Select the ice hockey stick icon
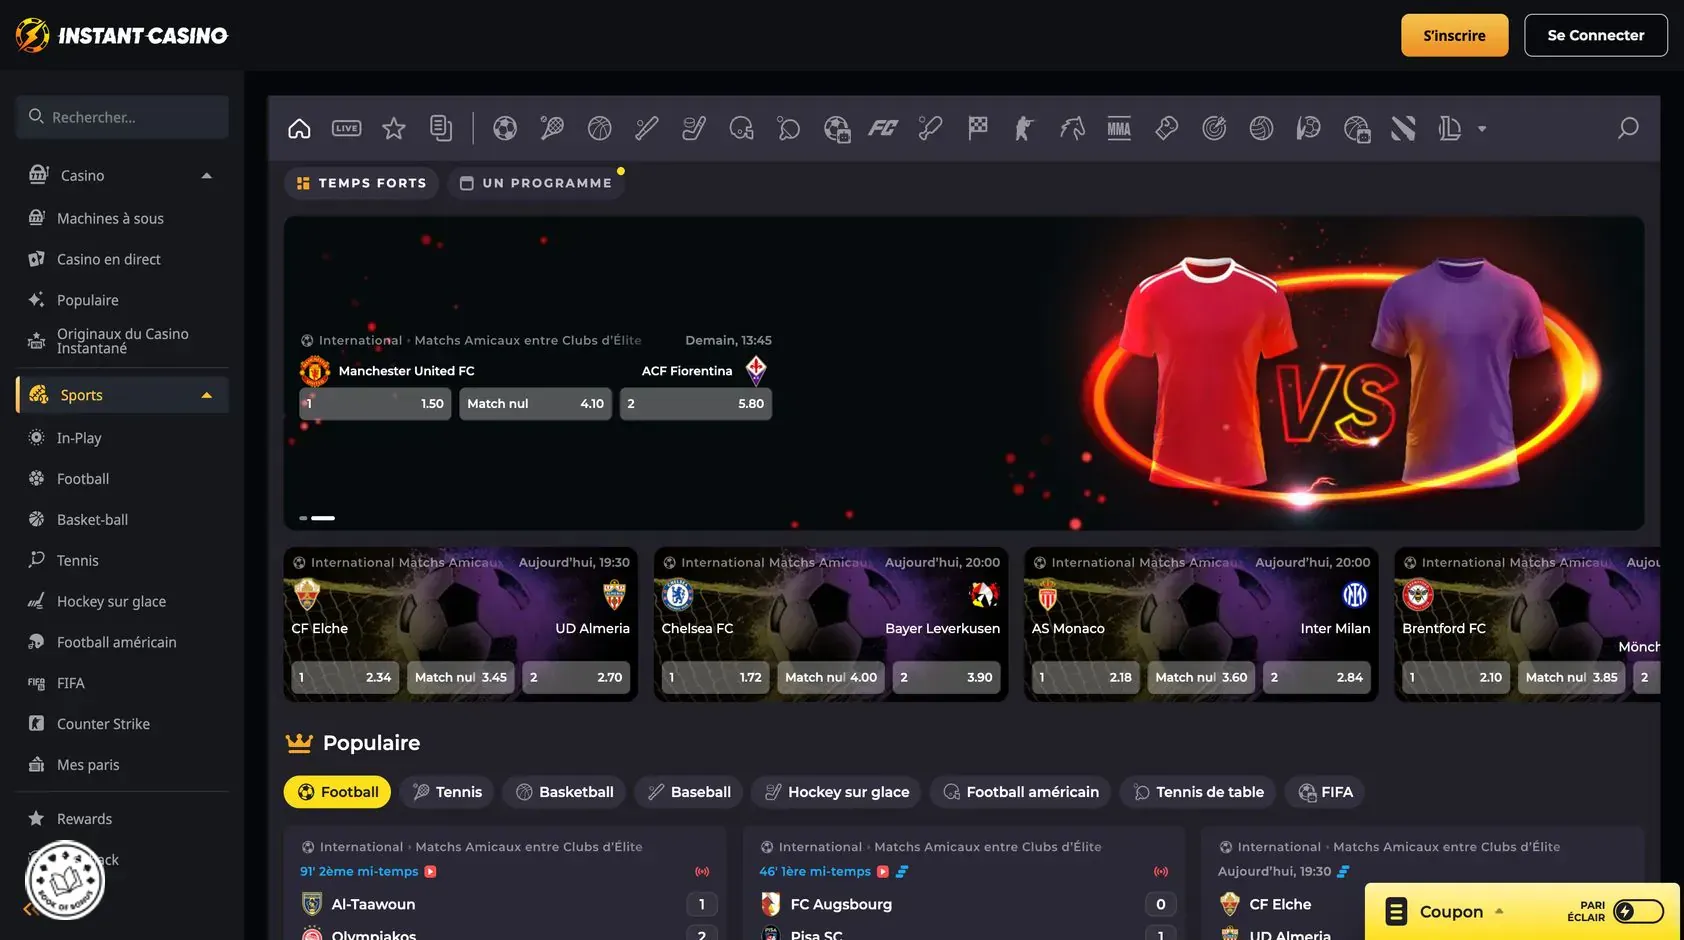 pos(694,128)
